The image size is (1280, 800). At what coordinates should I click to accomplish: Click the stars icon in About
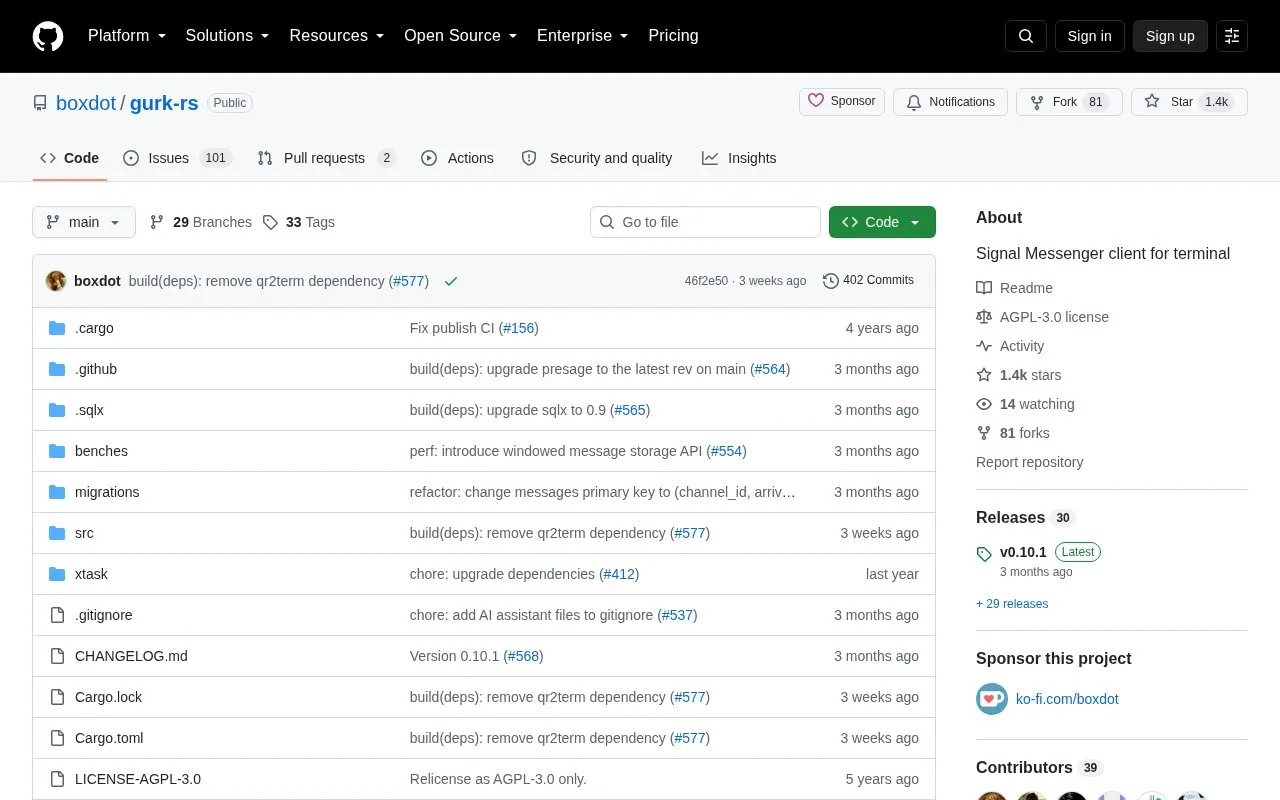pyautogui.click(x=984, y=375)
